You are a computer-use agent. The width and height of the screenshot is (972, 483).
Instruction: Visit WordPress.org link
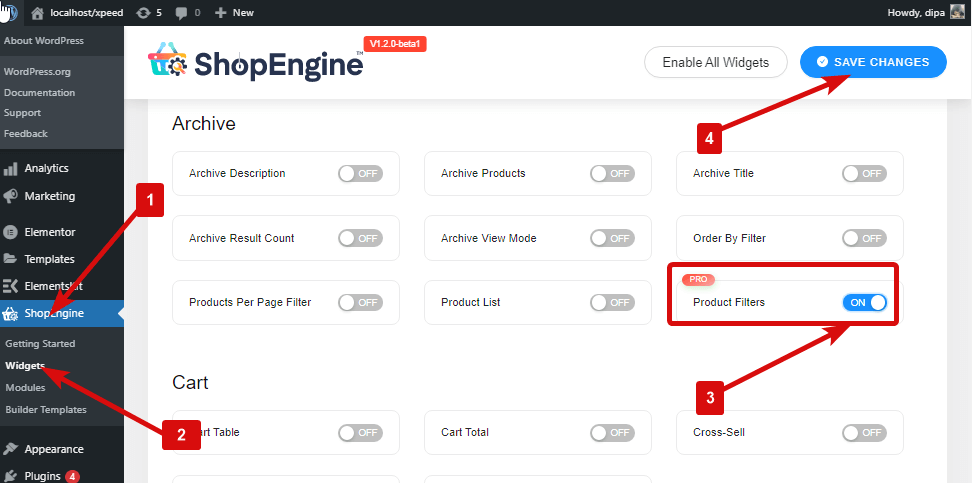tap(37, 72)
